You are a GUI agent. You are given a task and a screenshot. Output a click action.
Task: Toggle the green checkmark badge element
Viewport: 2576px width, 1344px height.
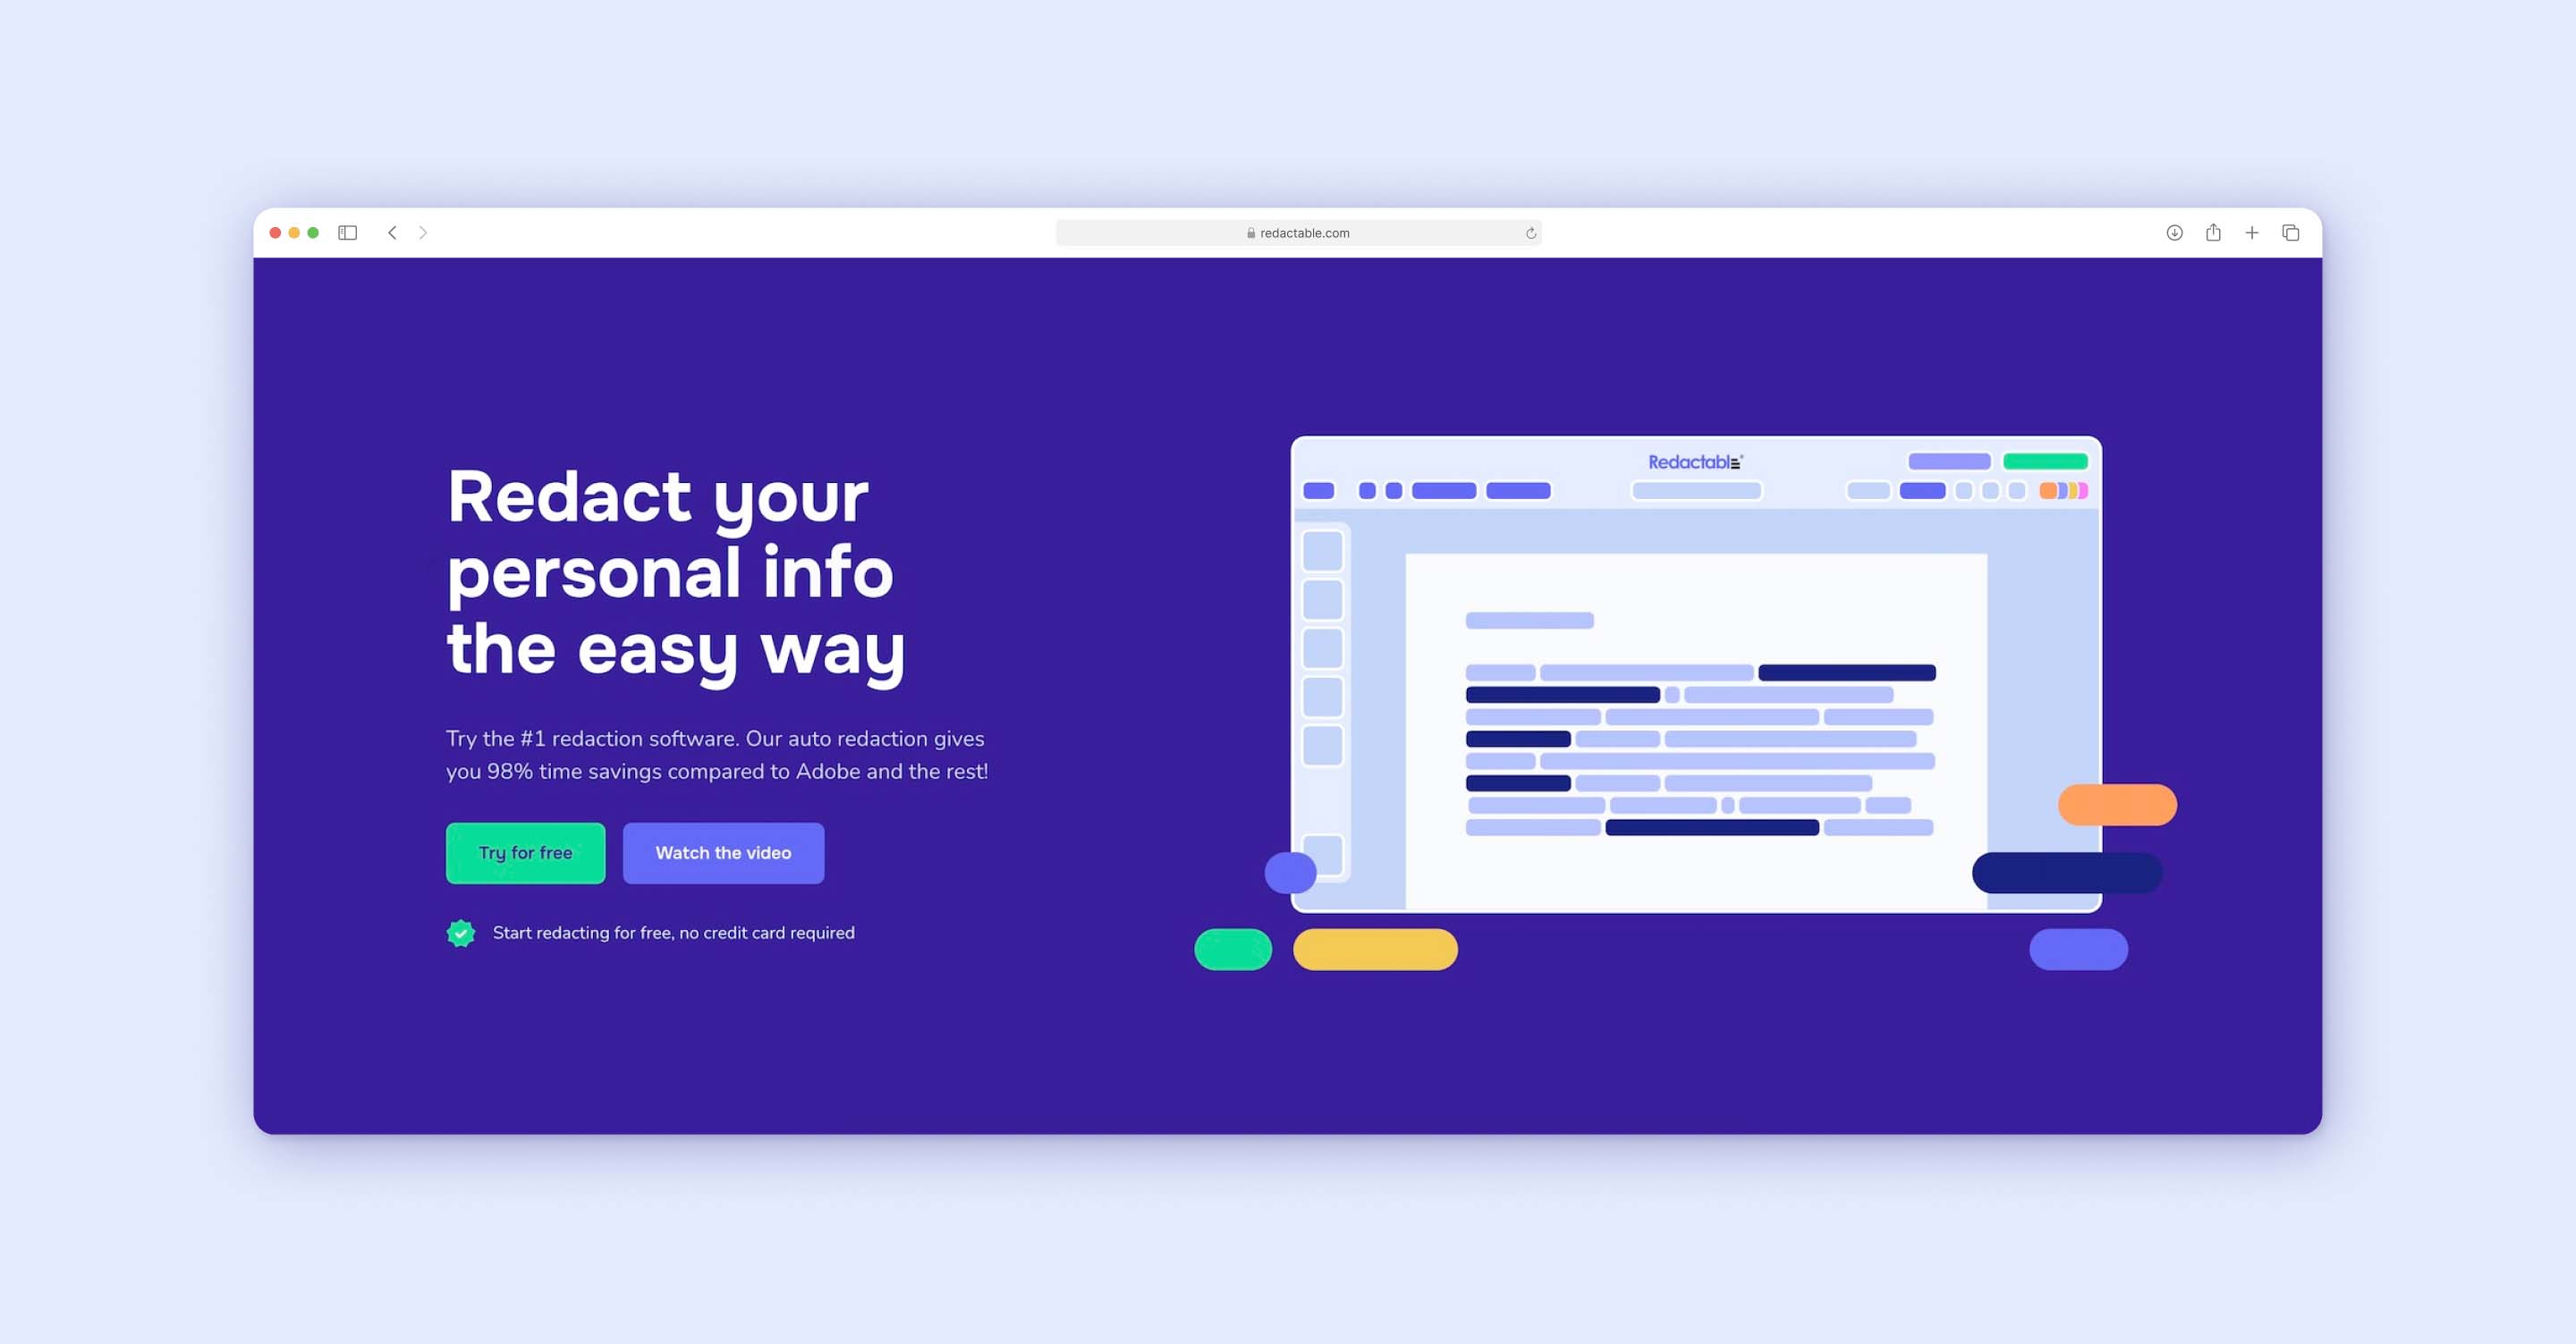coord(462,932)
